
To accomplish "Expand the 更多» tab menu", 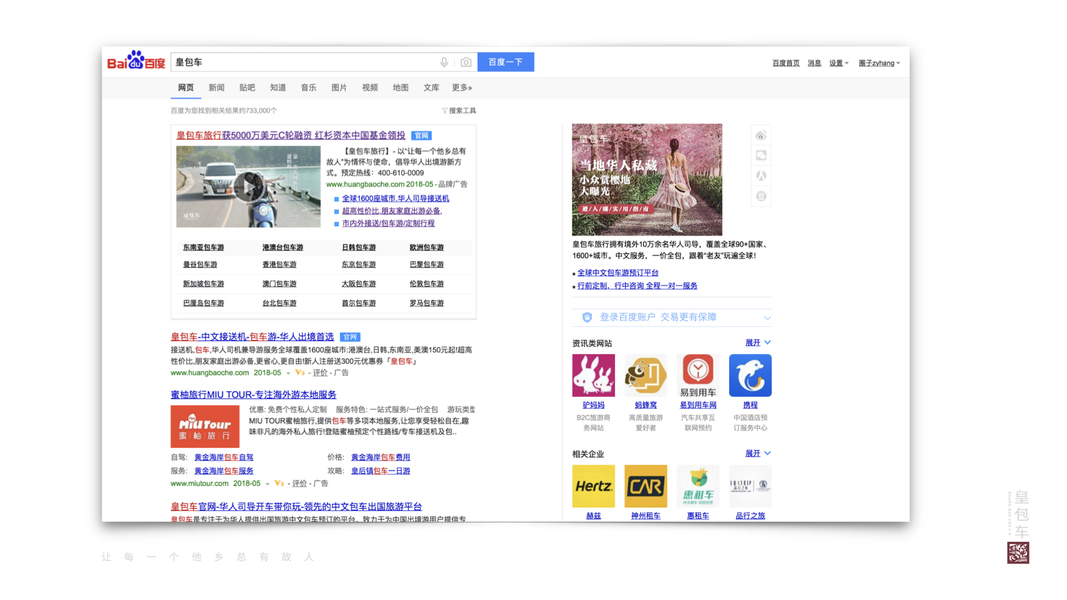I will [462, 88].
